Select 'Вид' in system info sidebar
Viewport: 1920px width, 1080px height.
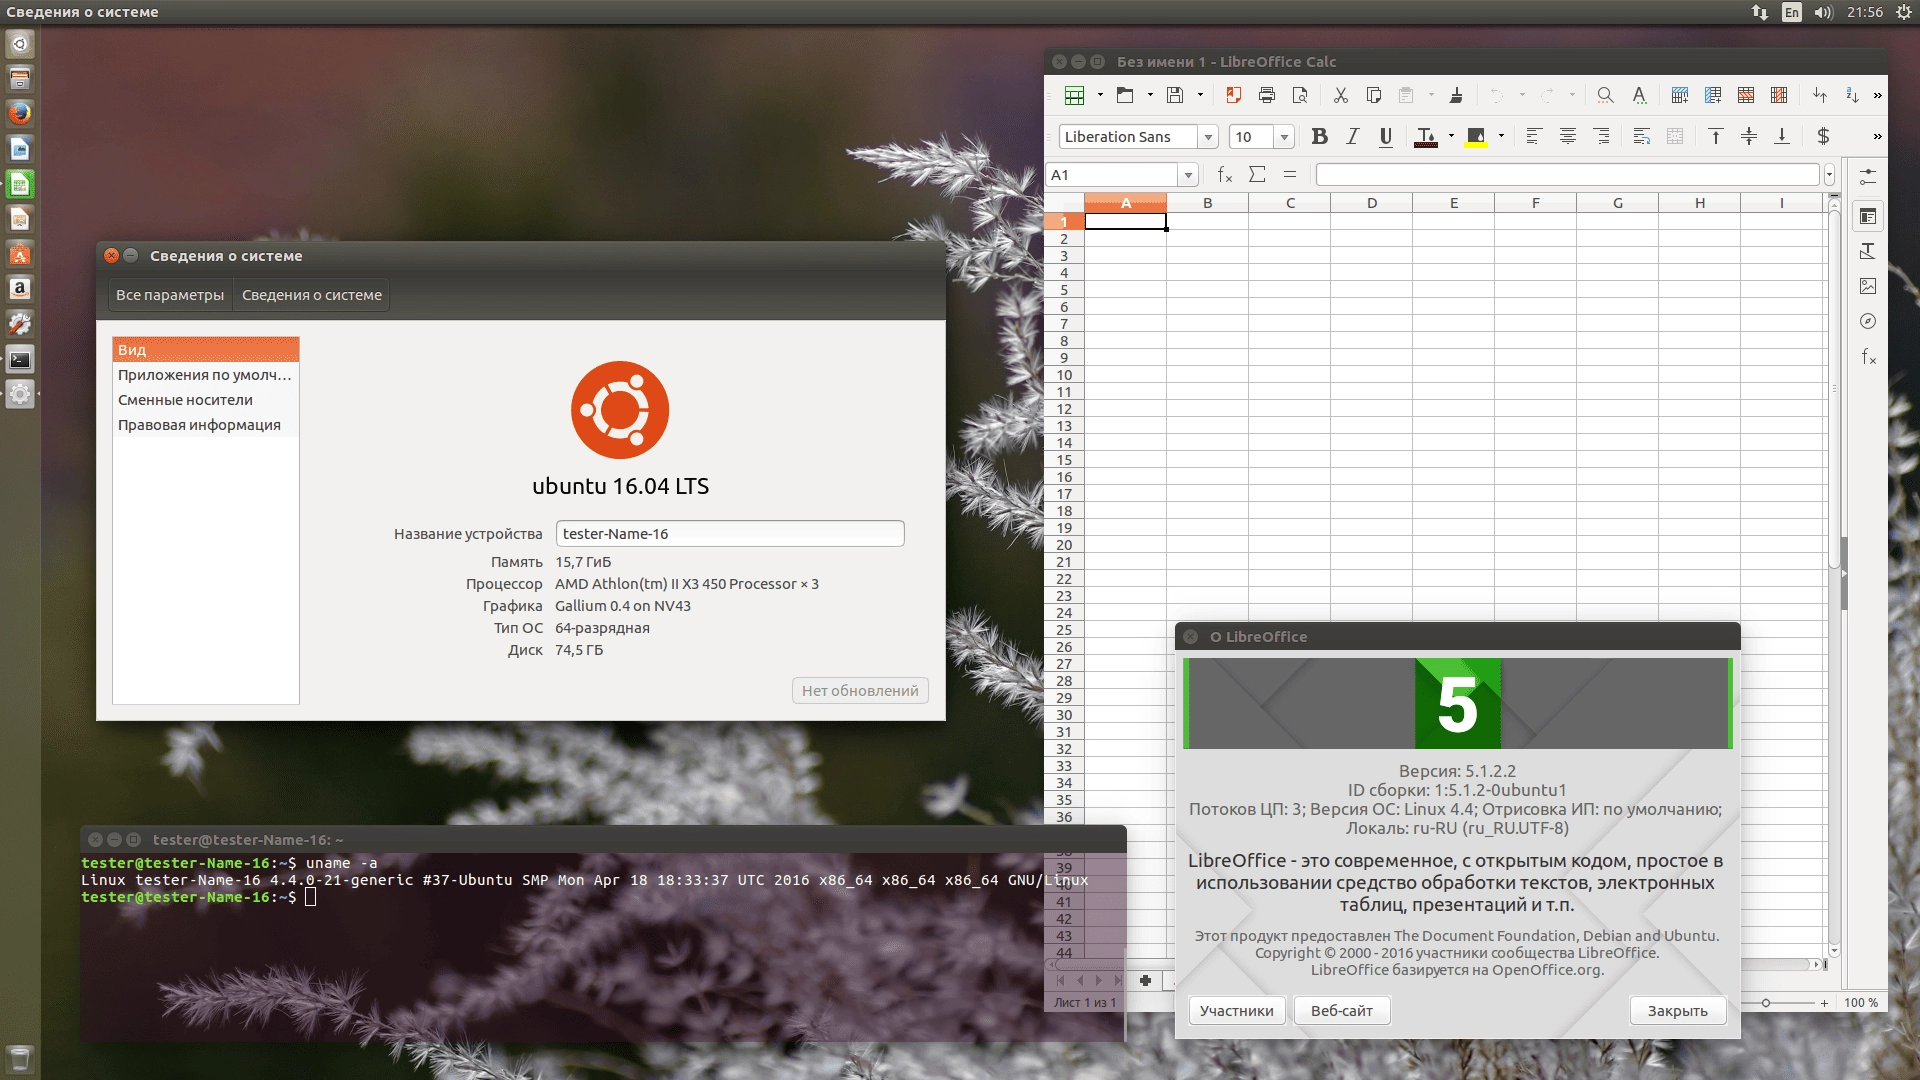coord(206,350)
